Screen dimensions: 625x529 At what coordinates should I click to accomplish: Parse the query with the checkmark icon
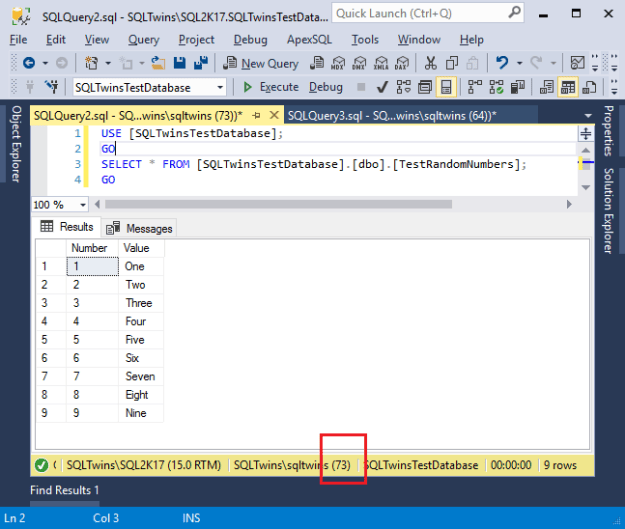pos(382,87)
